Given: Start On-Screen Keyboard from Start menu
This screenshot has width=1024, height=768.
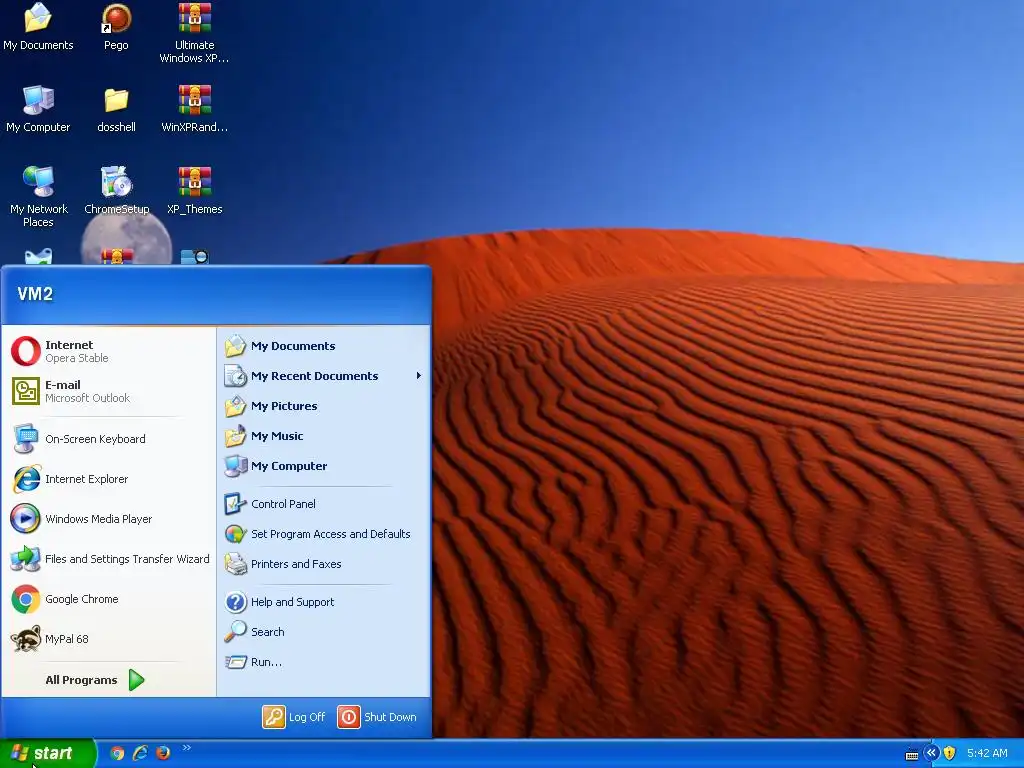Looking at the screenshot, I should tap(108, 439).
